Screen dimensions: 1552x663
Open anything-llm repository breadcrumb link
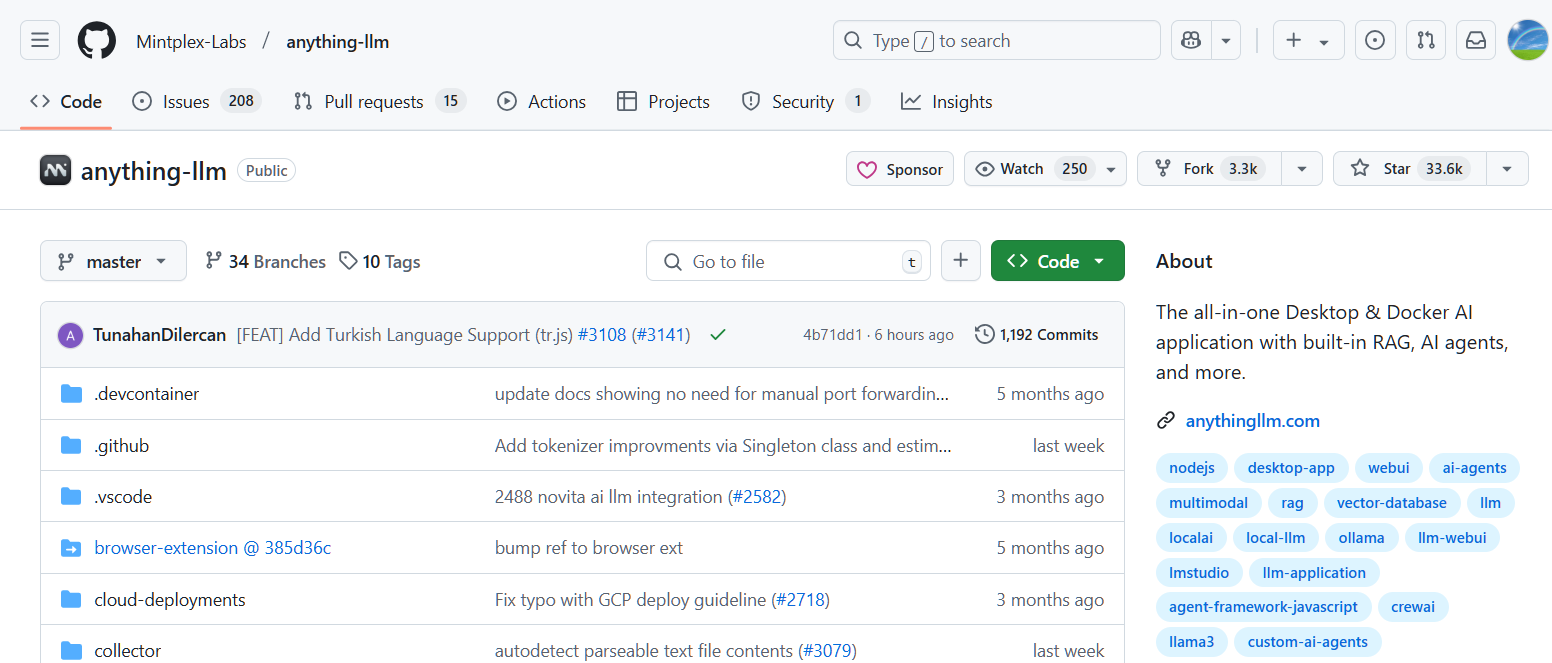click(338, 41)
